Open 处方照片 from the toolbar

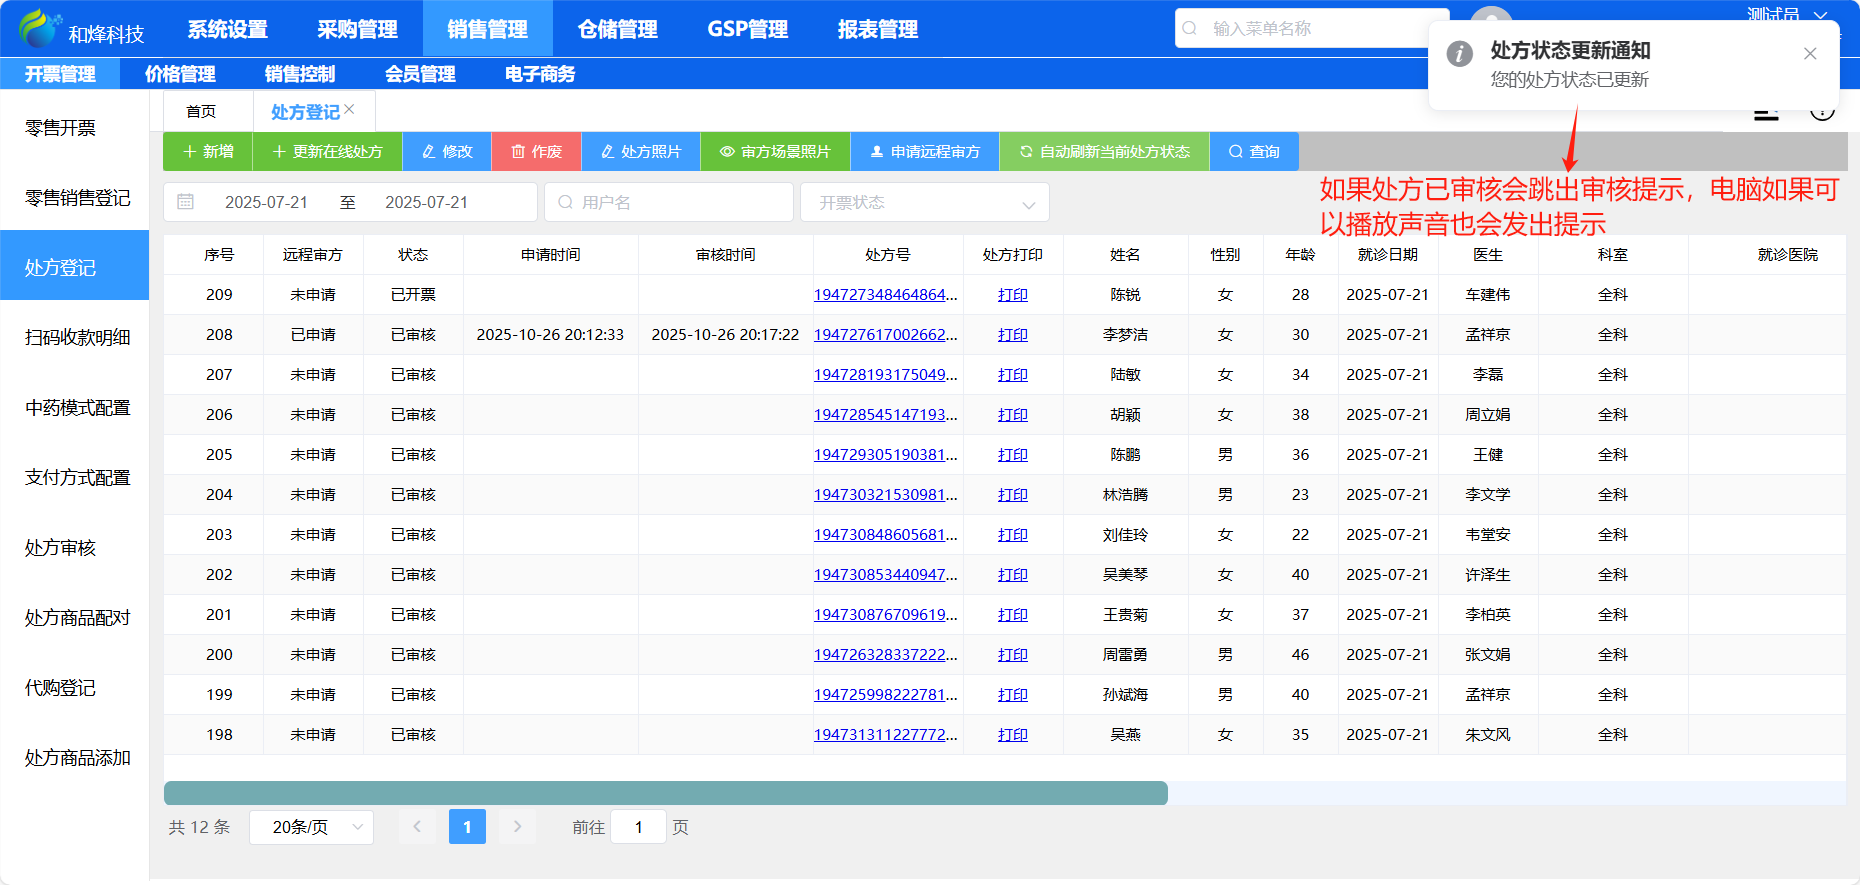pos(640,152)
